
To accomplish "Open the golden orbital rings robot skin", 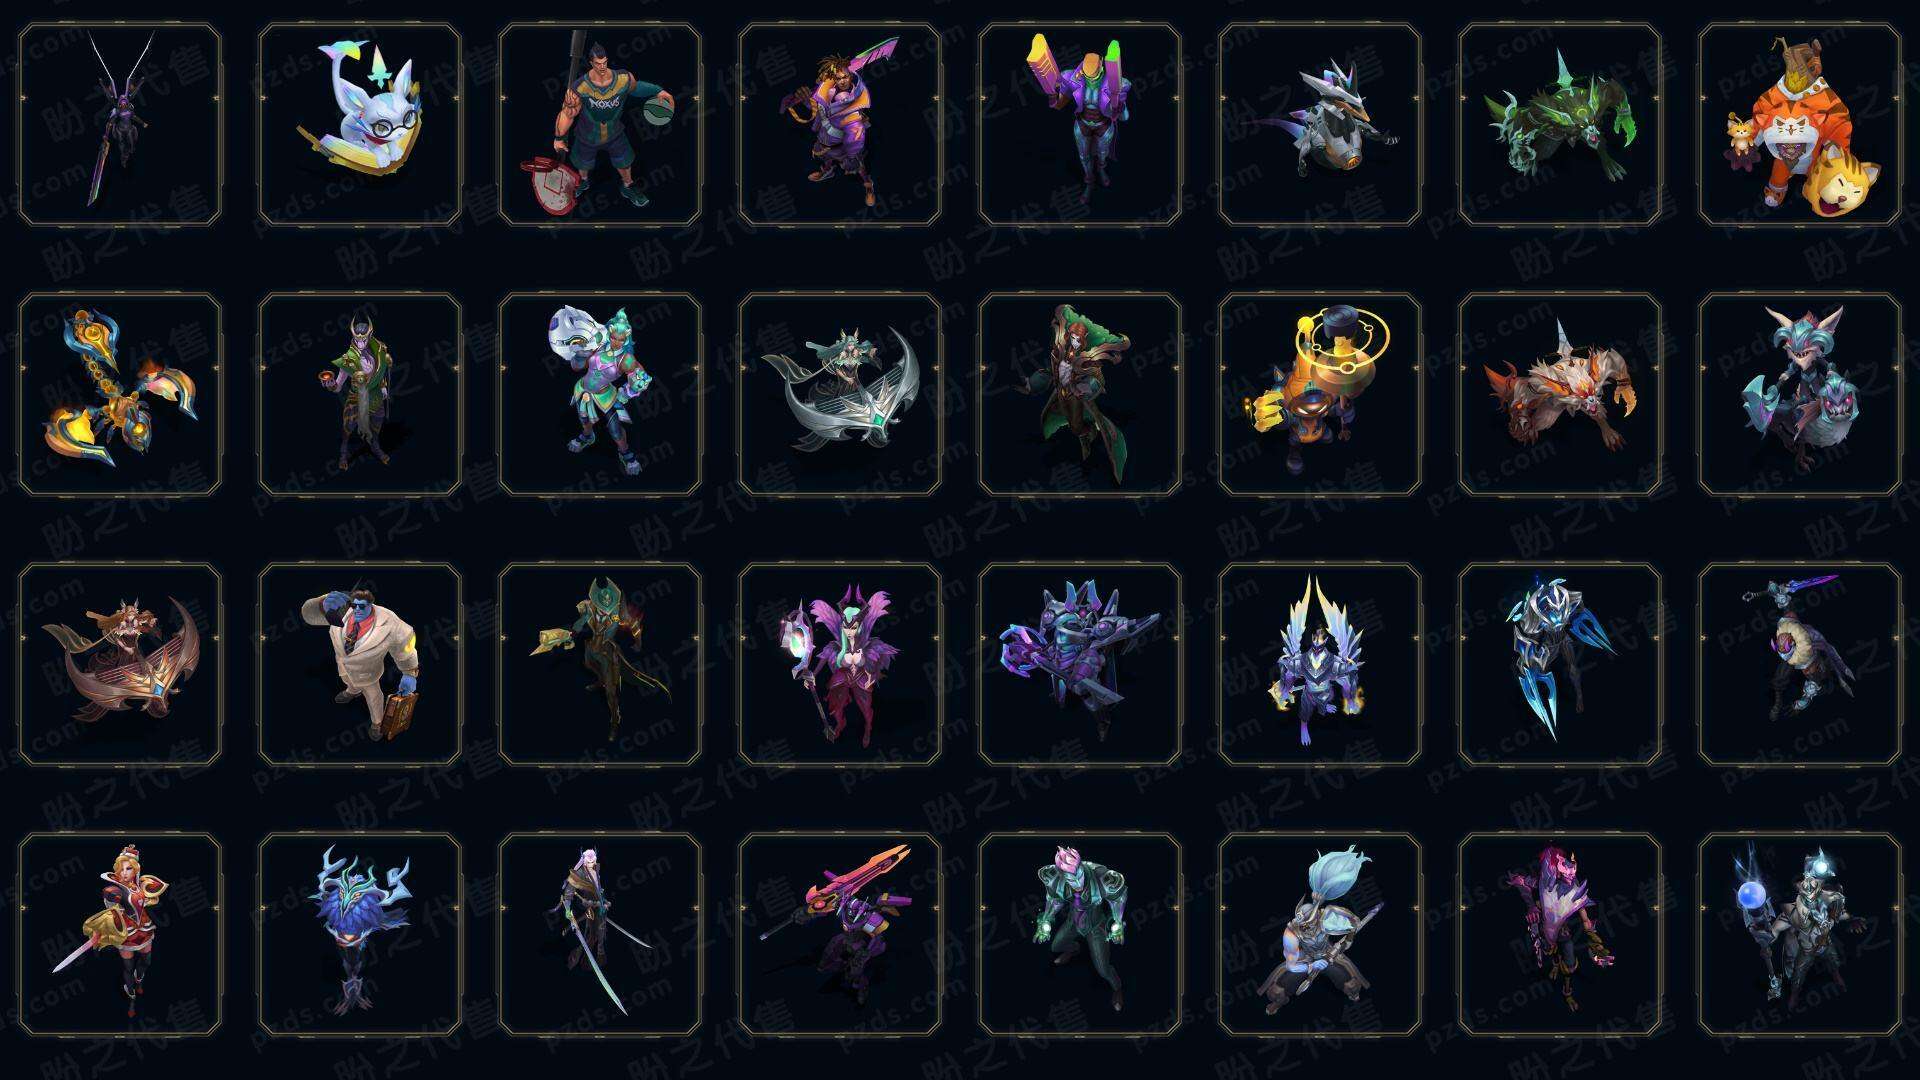I will [1320, 394].
